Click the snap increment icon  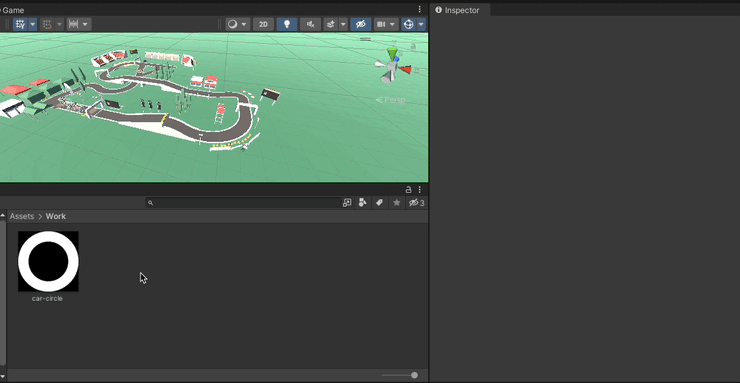73,24
